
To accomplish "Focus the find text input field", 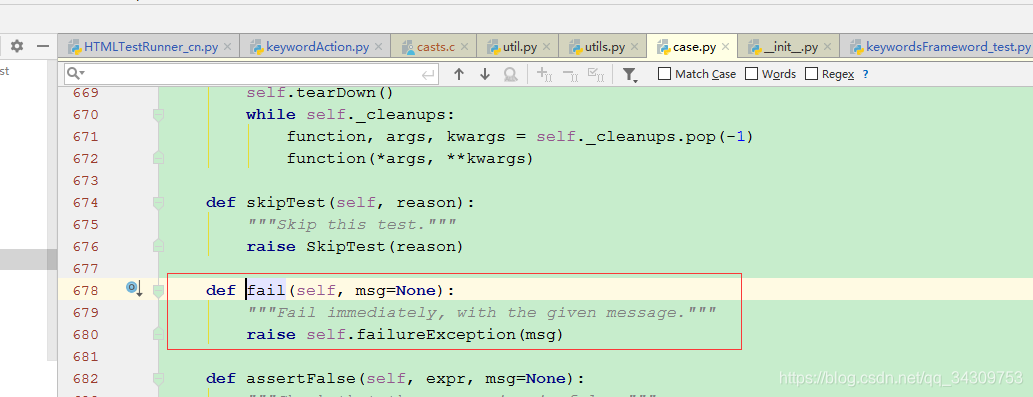I will point(252,74).
